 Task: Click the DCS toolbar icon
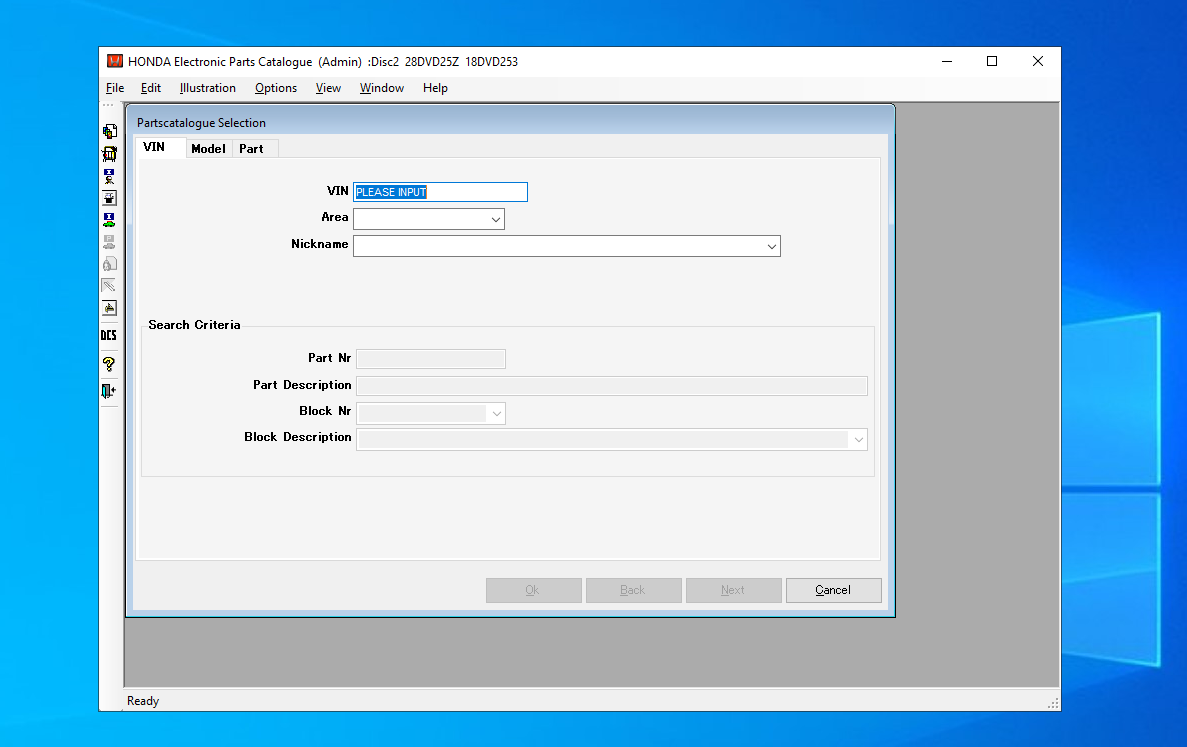coord(109,335)
